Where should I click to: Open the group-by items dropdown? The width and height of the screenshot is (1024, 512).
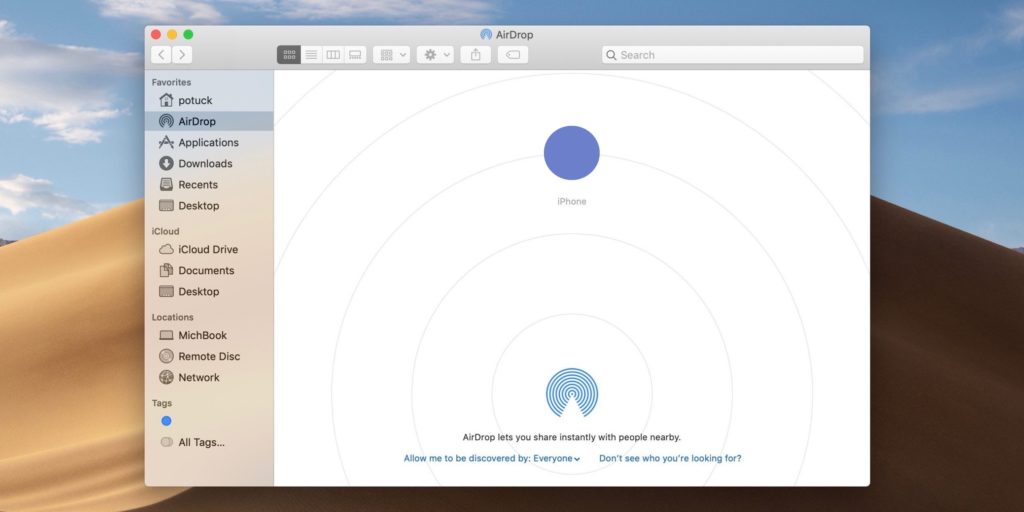point(392,55)
